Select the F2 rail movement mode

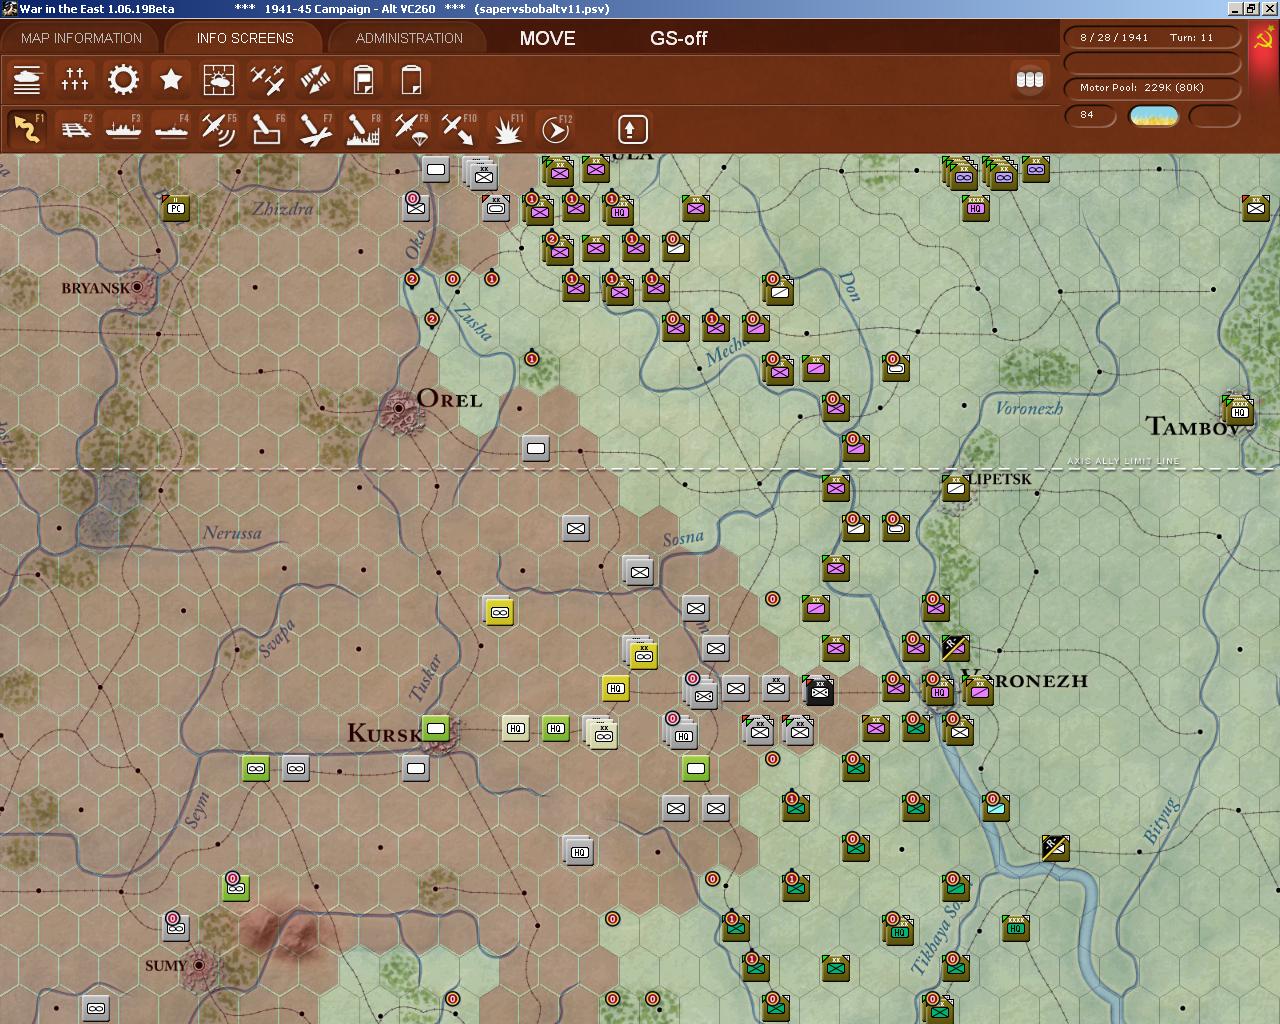point(75,129)
